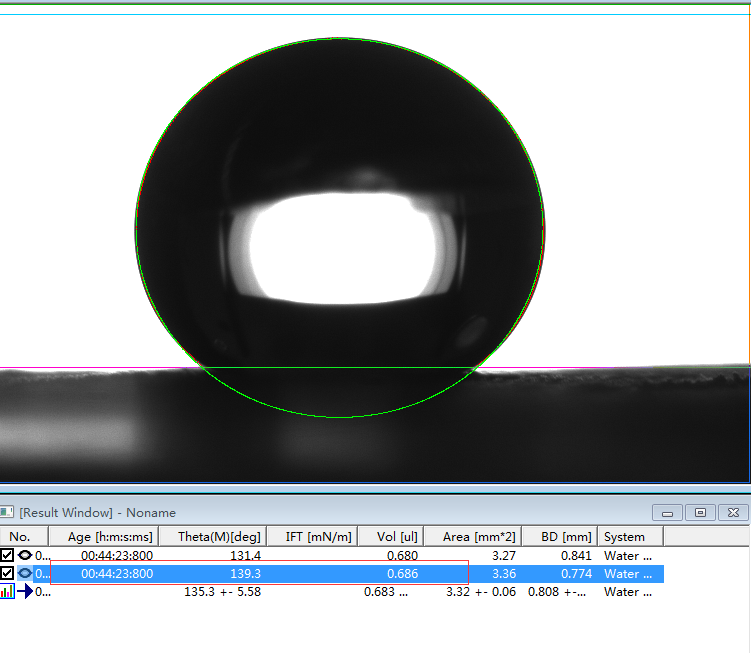Click the Result Window title bar icon
751x653 pixels.
click(x=8, y=513)
